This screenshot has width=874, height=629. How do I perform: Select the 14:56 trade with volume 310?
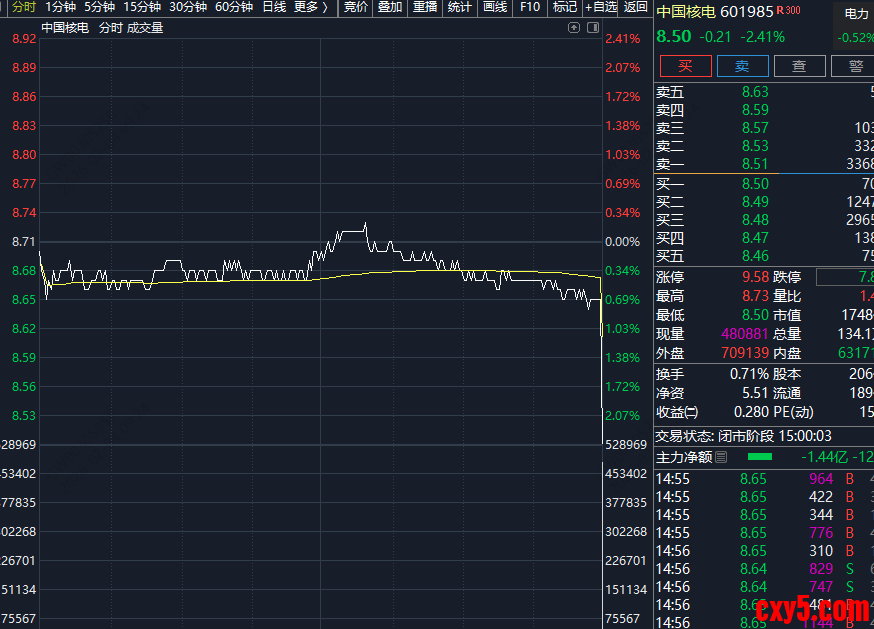(x=764, y=551)
